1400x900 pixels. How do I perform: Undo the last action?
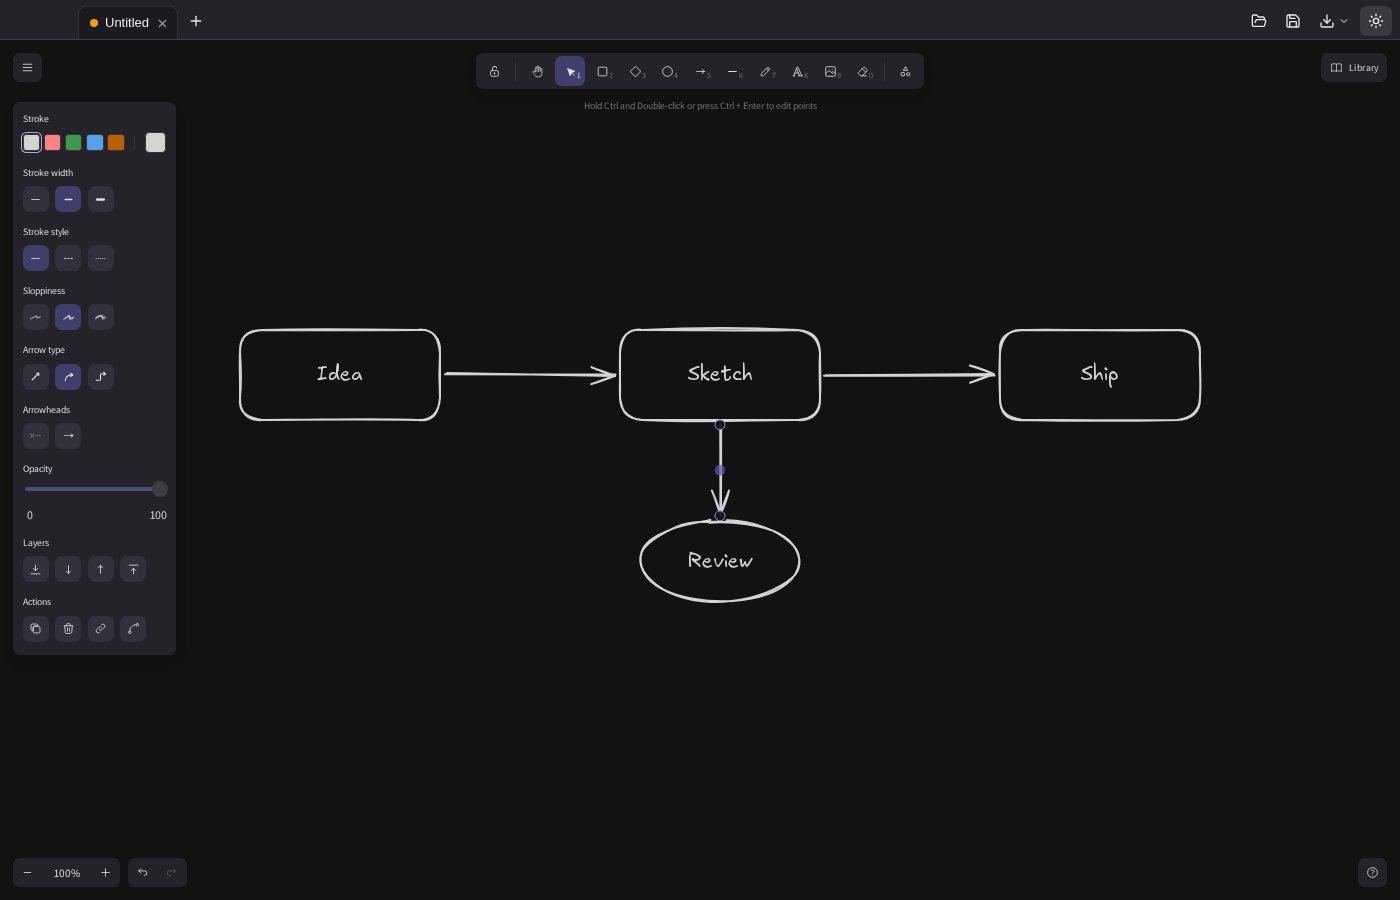point(143,873)
